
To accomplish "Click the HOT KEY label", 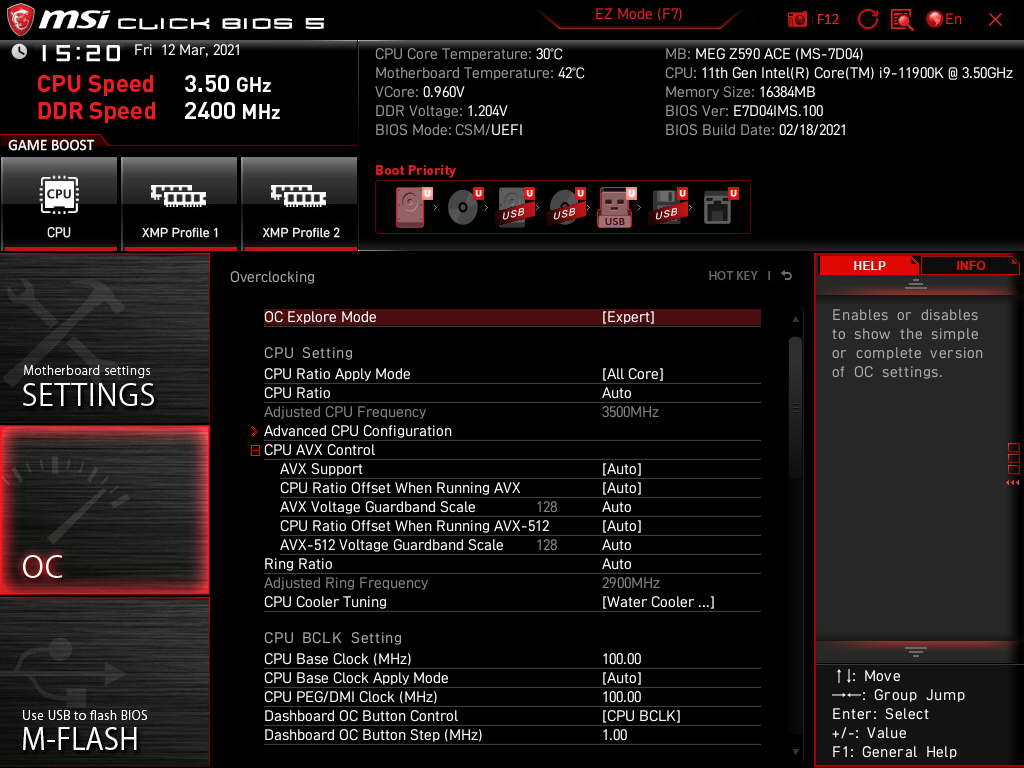I will (x=733, y=276).
